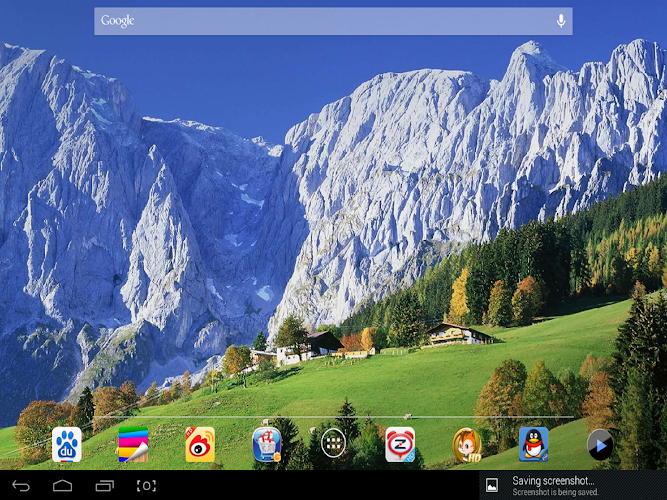Viewport: 667px width, 500px height.
Task: Open the Saving screenshot notification
Action: (x=573, y=486)
